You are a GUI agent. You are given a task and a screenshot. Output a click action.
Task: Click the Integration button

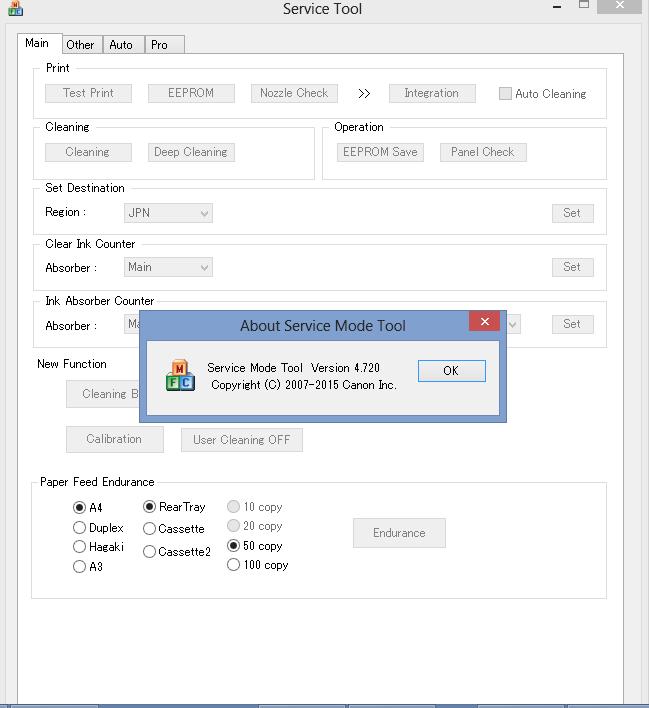(432, 93)
